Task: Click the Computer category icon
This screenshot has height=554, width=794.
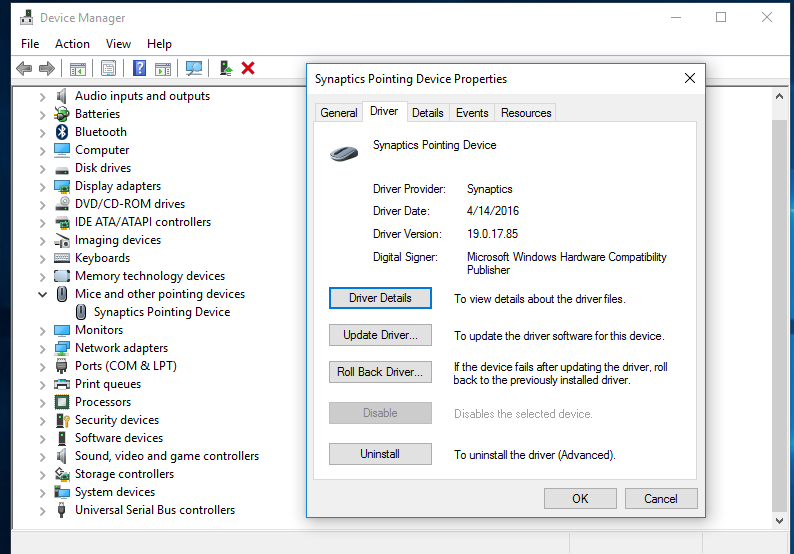Action: coord(62,150)
